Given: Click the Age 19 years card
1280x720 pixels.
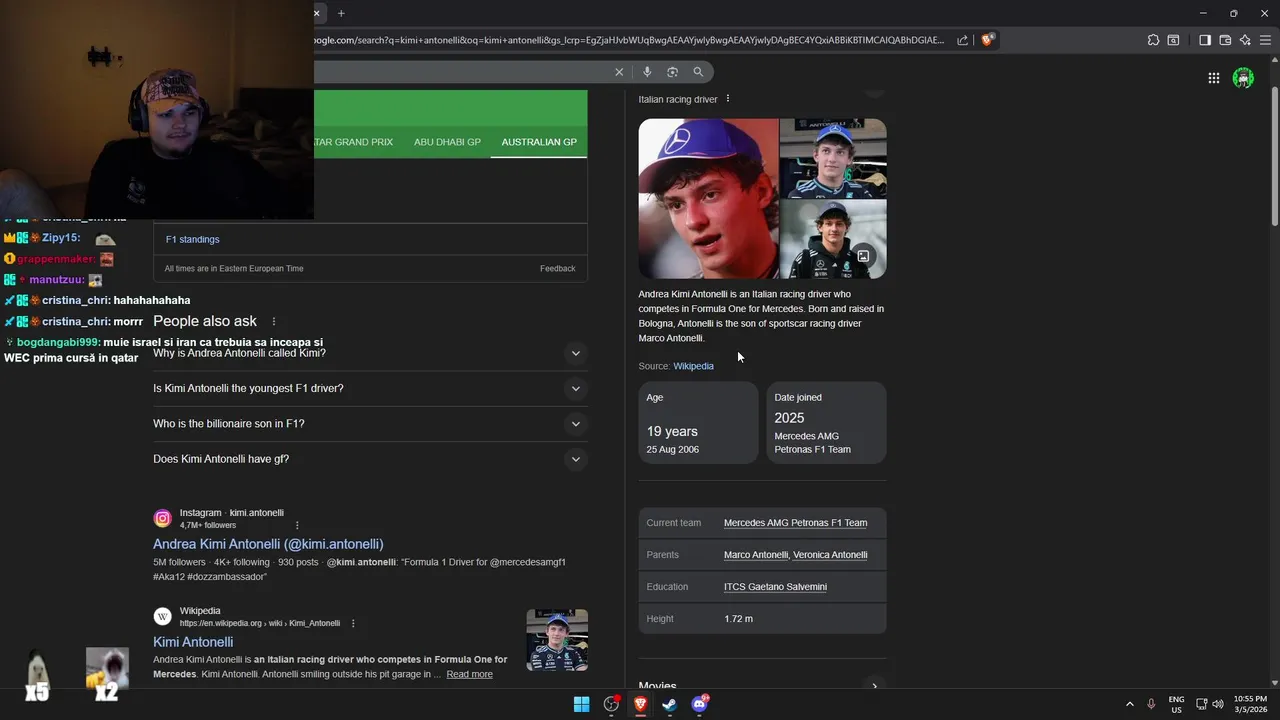Looking at the screenshot, I should point(698,423).
